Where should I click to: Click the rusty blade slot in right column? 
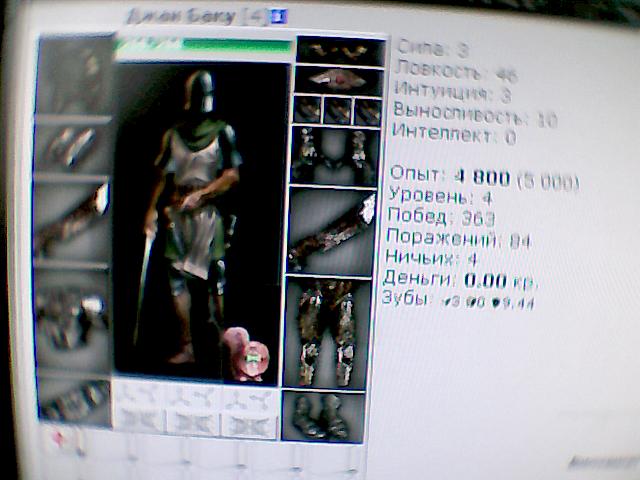pos(331,231)
